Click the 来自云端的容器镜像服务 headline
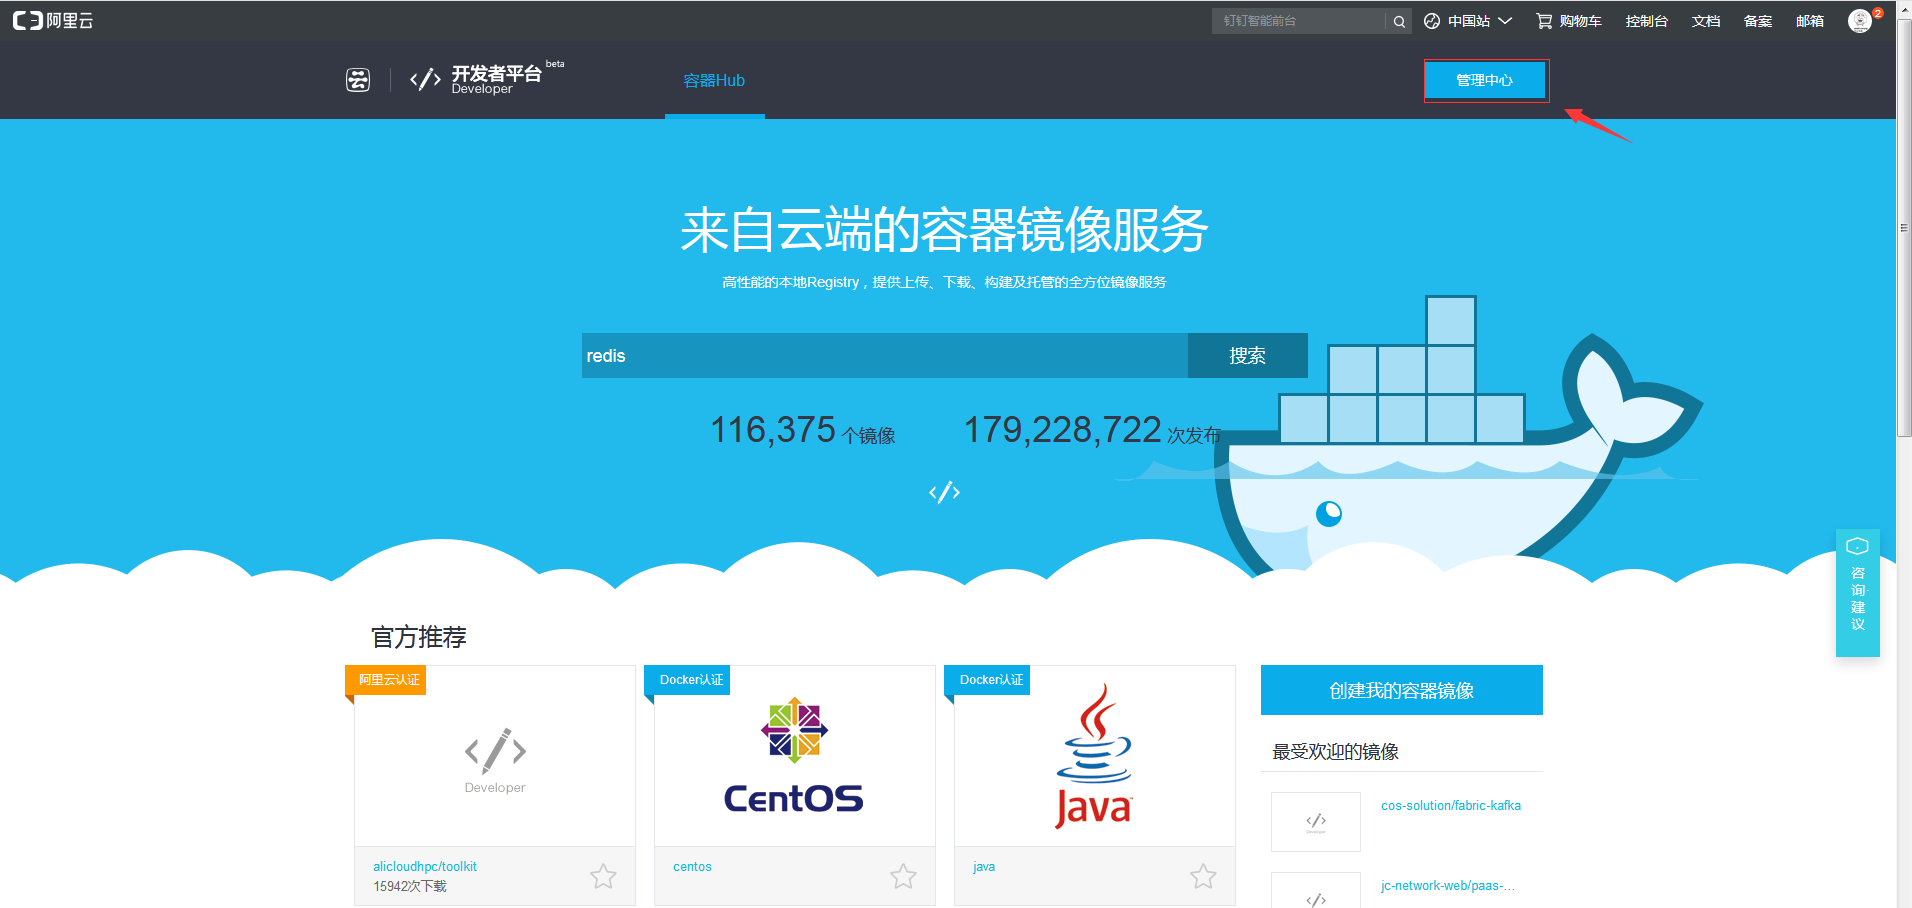The image size is (1912, 908). pos(944,230)
